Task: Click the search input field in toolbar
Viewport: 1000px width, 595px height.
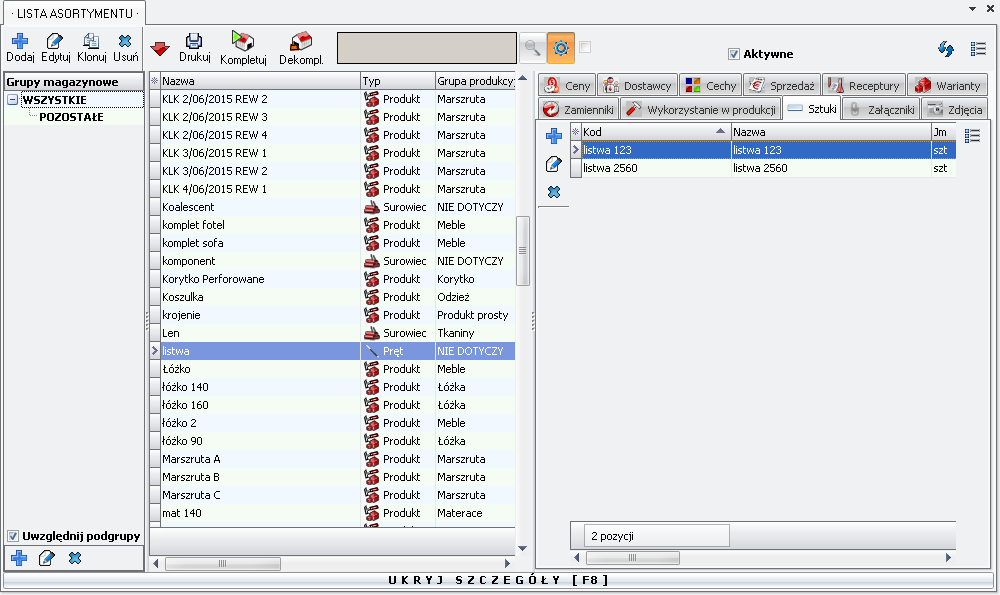Action: 426,47
